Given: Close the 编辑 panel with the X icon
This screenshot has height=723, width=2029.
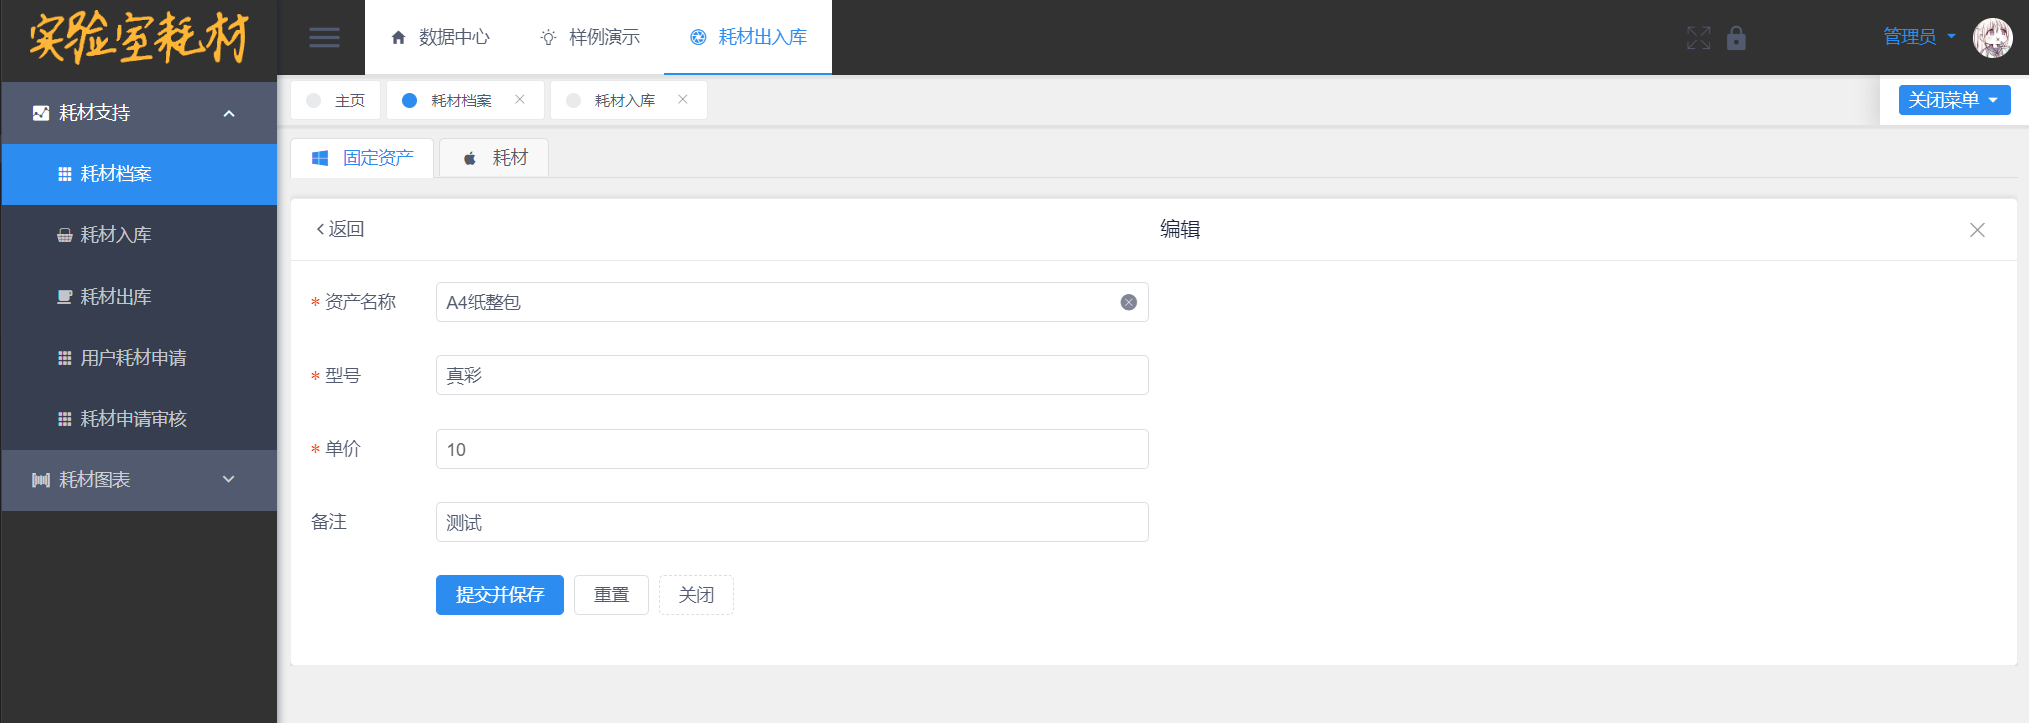Looking at the screenshot, I should 1977,230.
